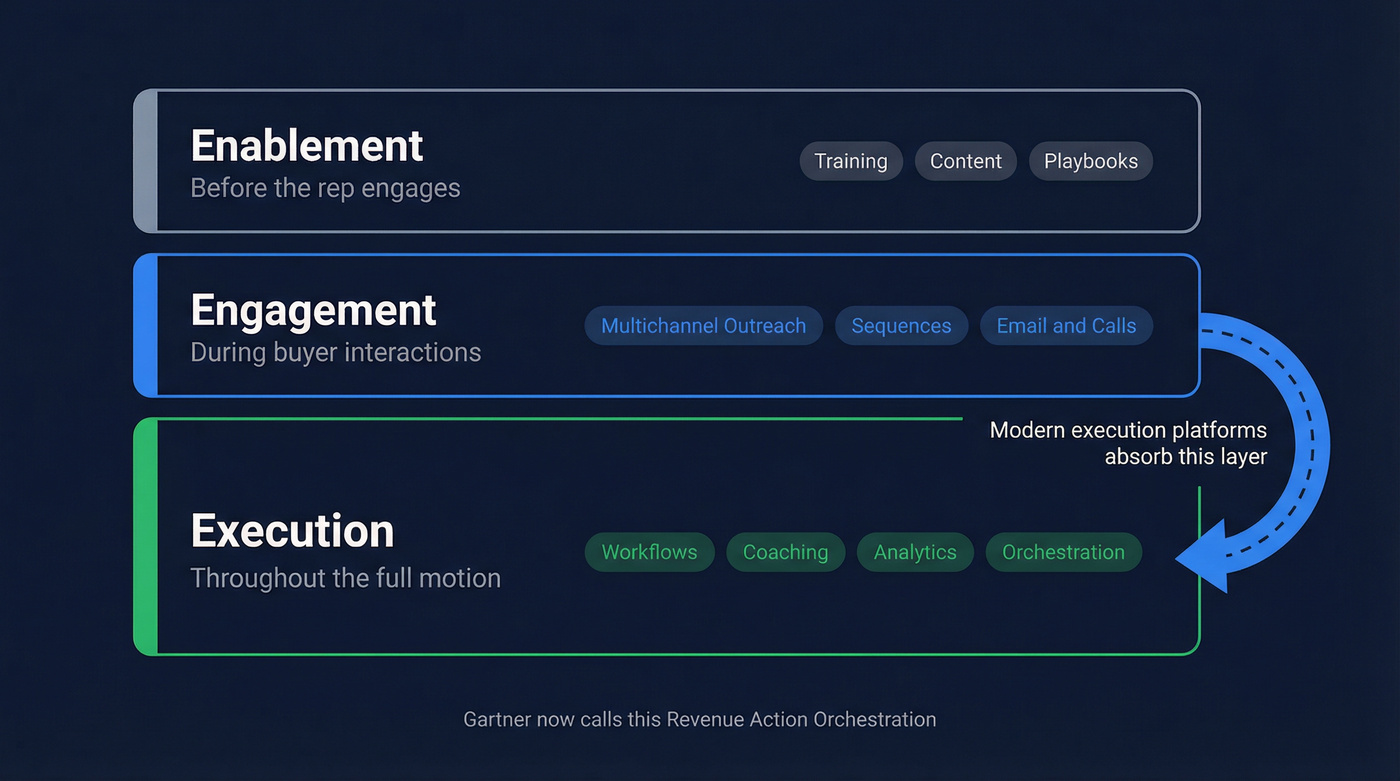Click the Multichannel Outreach pill
This screenshot has width=1400, height=781.
coord(703,325)
